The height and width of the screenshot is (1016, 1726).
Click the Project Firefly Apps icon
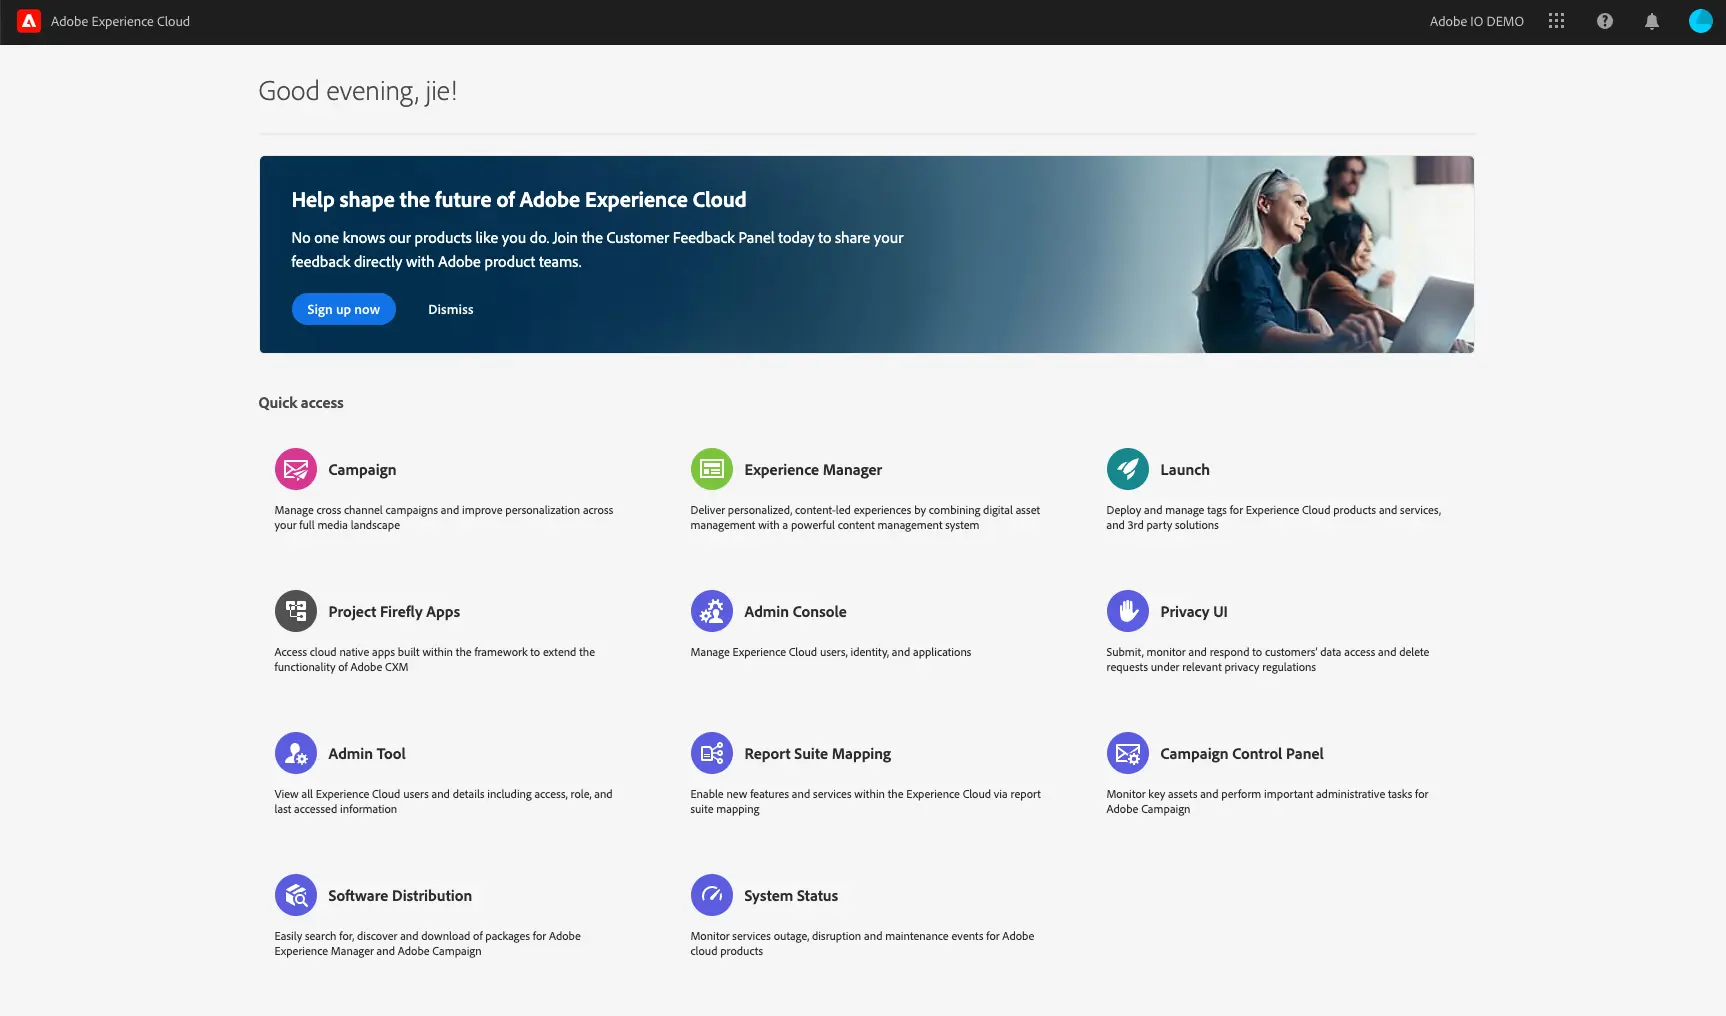tap(295, 611)
